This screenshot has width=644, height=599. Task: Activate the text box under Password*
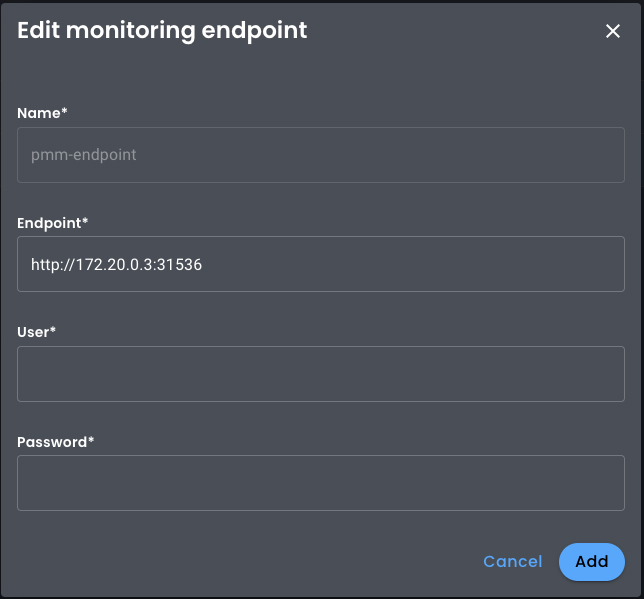coord(320,483)
